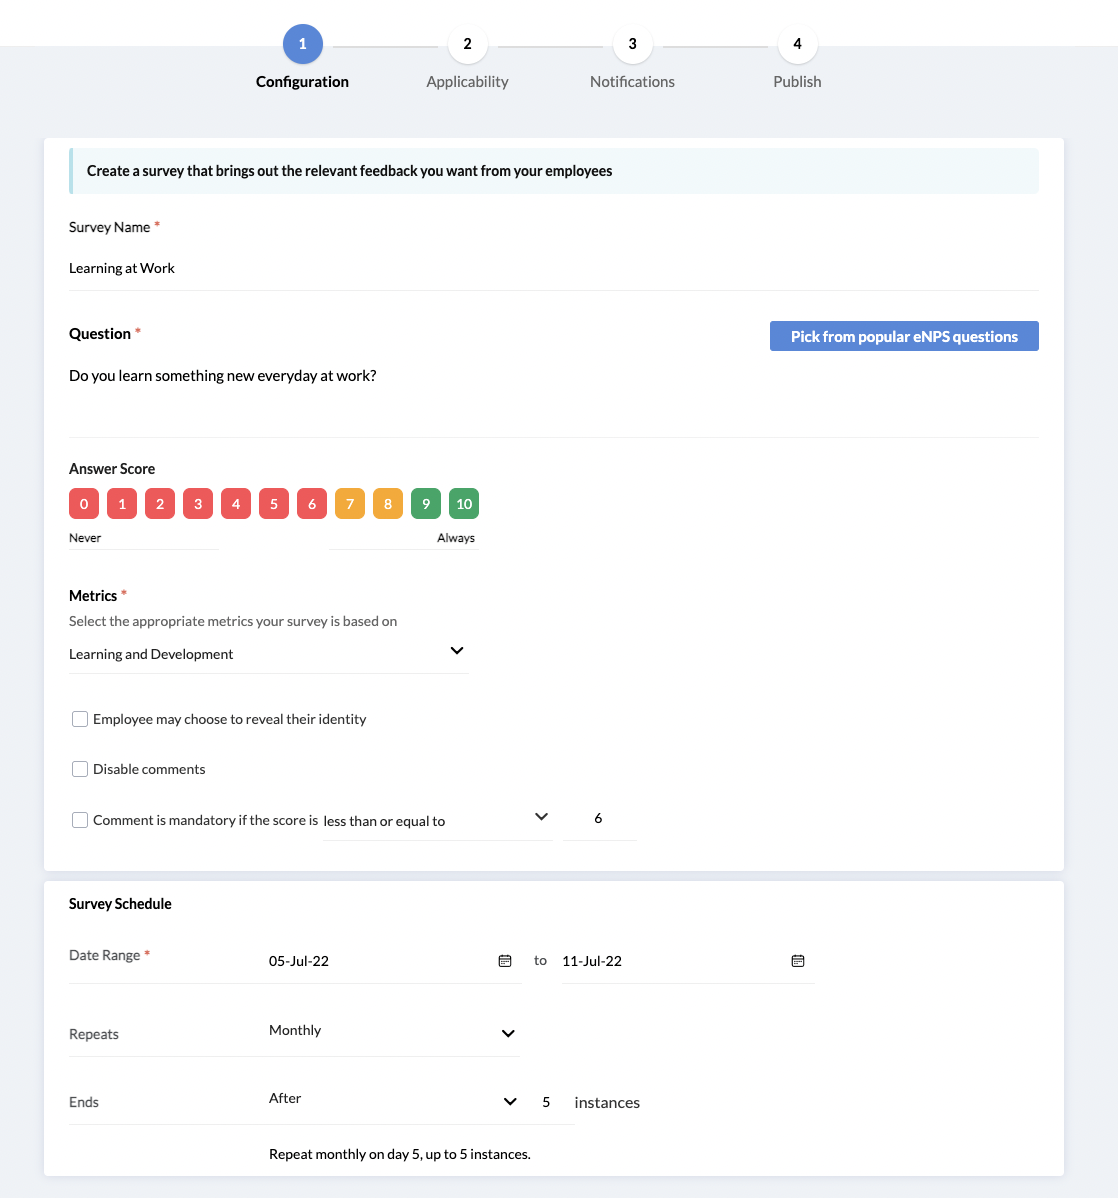The width and height of the screenshot is (1118, 1198).
Task: Go to step 2 Applicability
Action: 467,45
